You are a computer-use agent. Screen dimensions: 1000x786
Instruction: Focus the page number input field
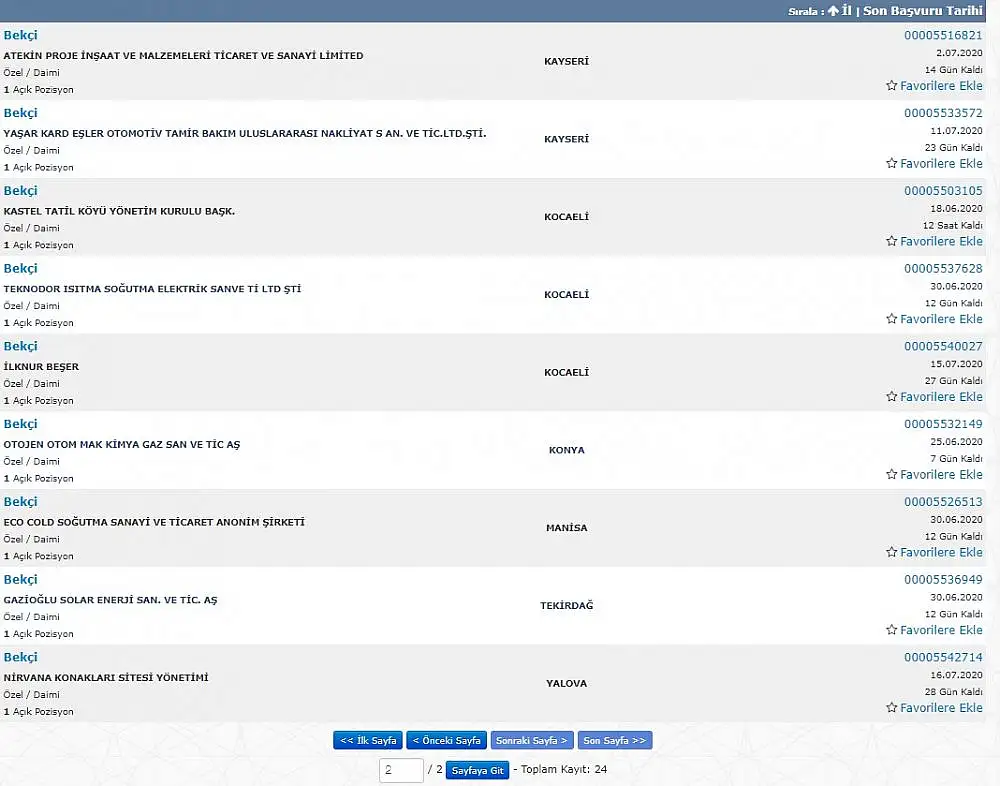coord(401,770)
